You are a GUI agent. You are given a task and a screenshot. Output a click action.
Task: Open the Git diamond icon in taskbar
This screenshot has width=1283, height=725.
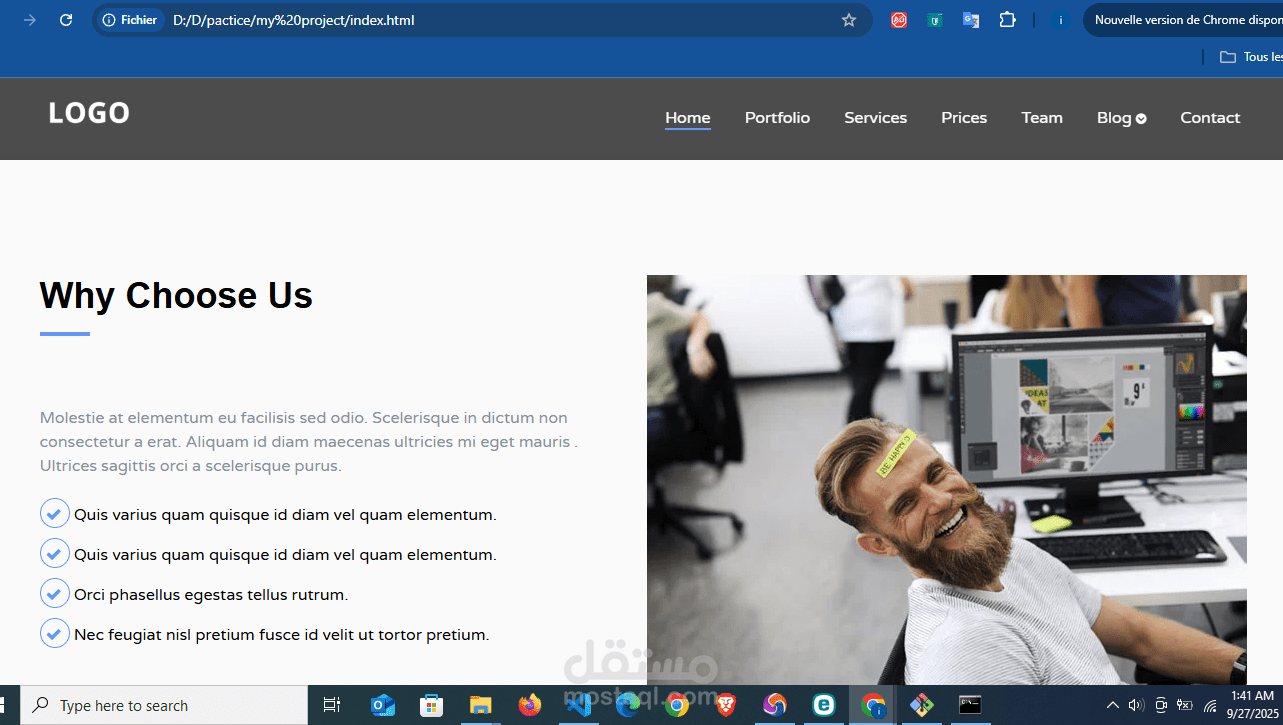click(921, 705)
